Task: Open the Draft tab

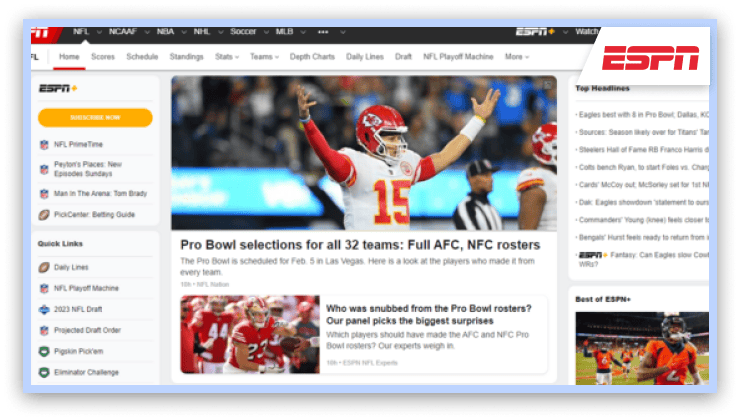Action: pyautogui.click(x=404, y=57)
